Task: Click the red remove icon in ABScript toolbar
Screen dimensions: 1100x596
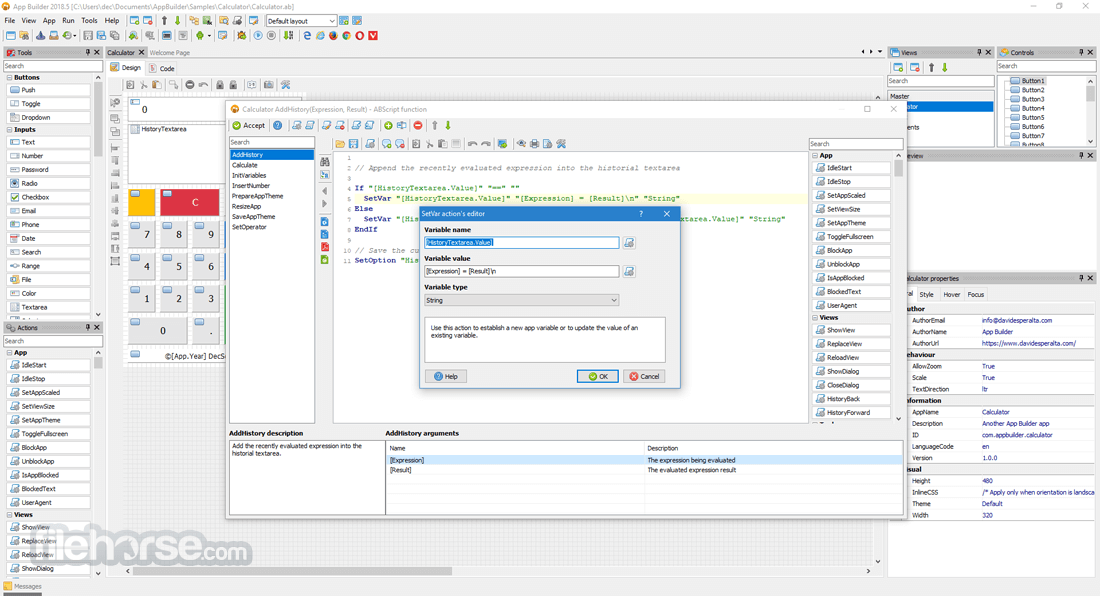Action: [418, 126]
